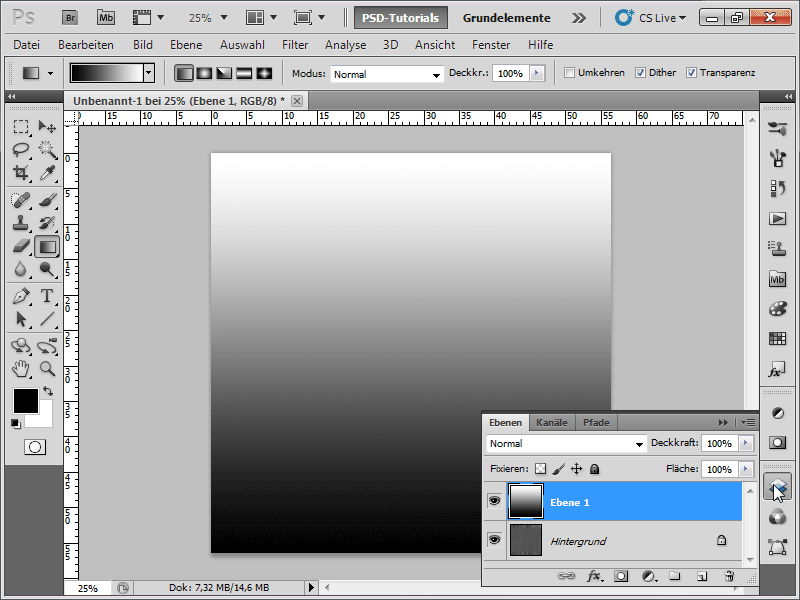Viewport: 800px width, 600px height.
Task: Open the Ebenen panel options menu
Action: 748,422
